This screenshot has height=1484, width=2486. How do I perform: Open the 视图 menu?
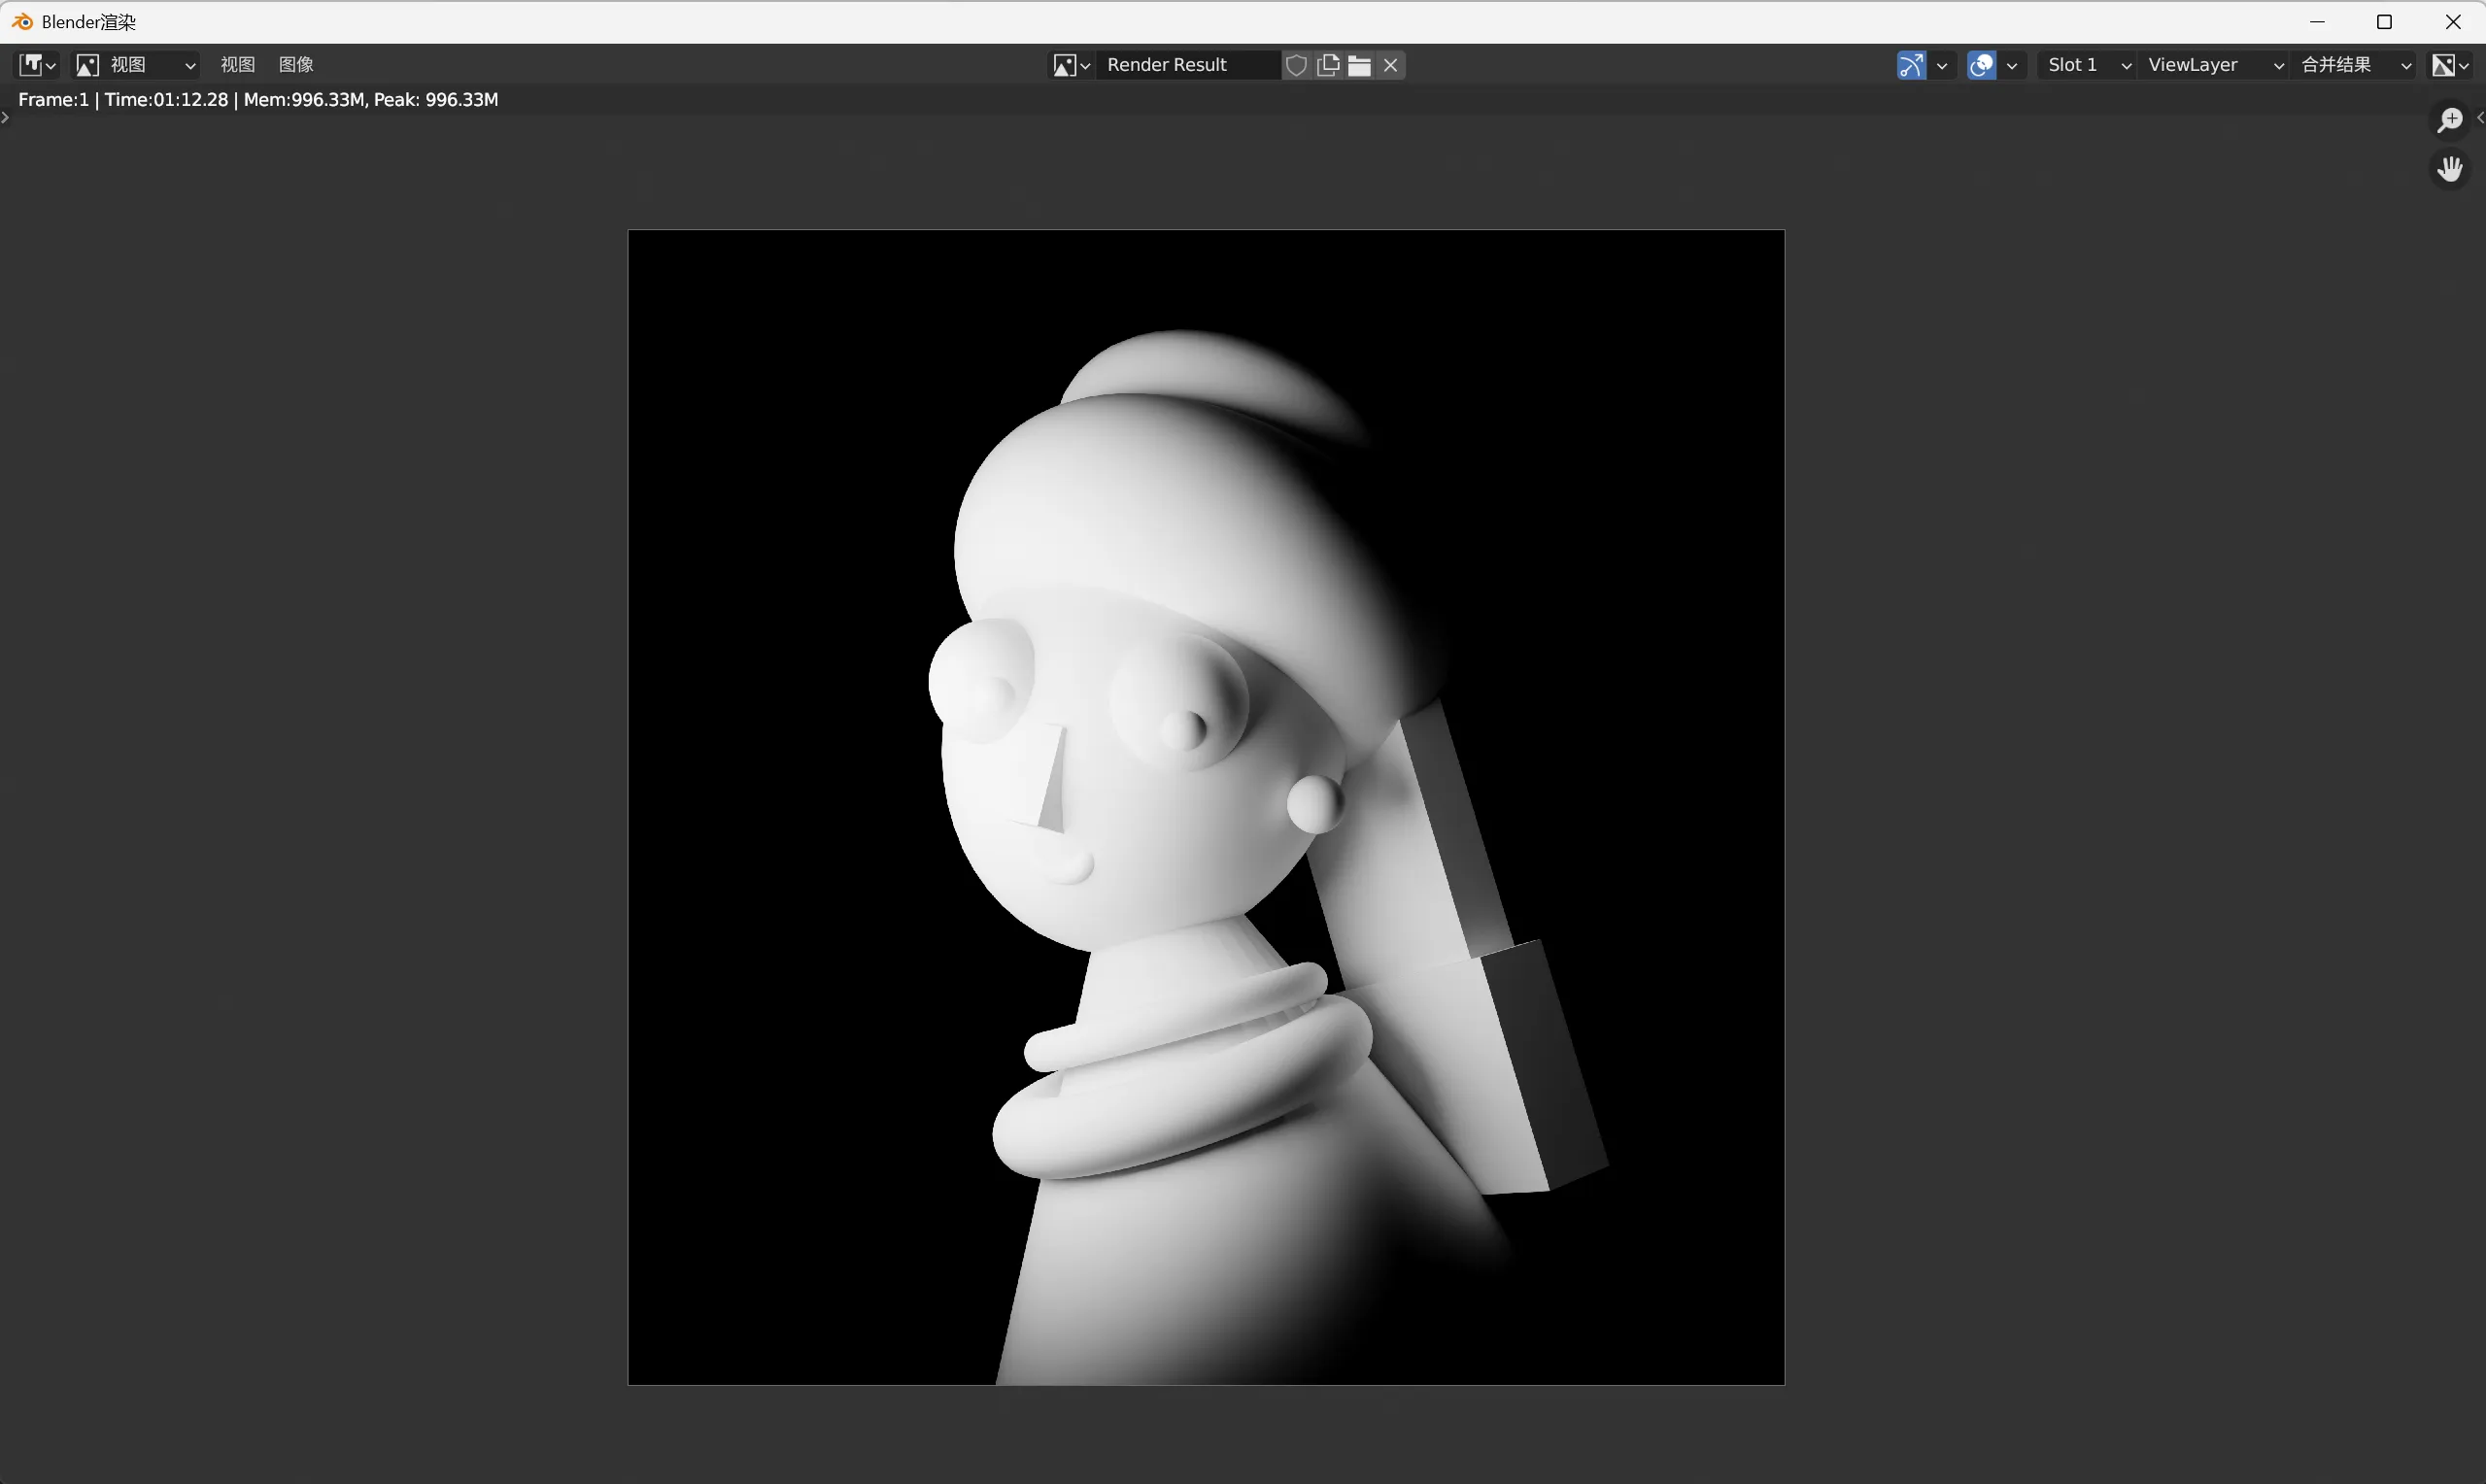[237, 65]
